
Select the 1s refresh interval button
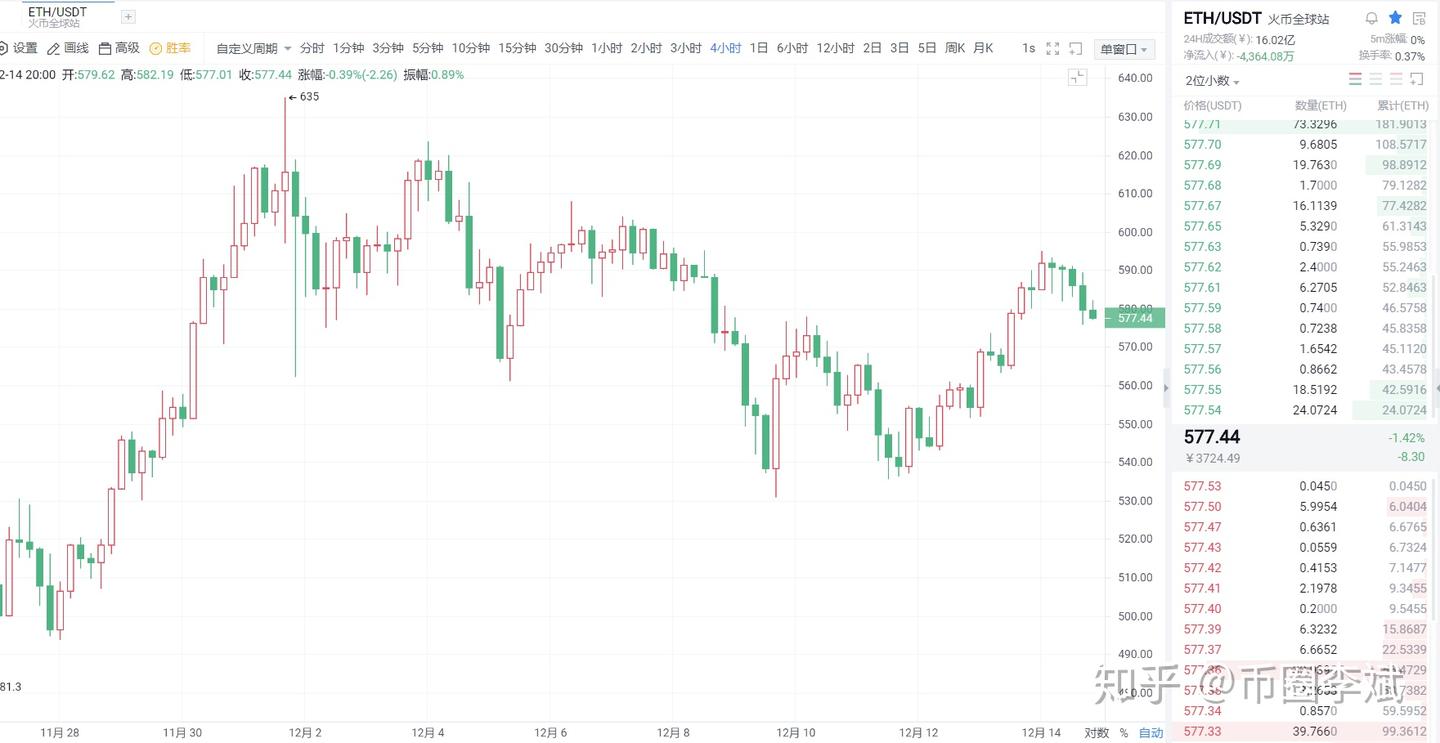coord(1028,48)
